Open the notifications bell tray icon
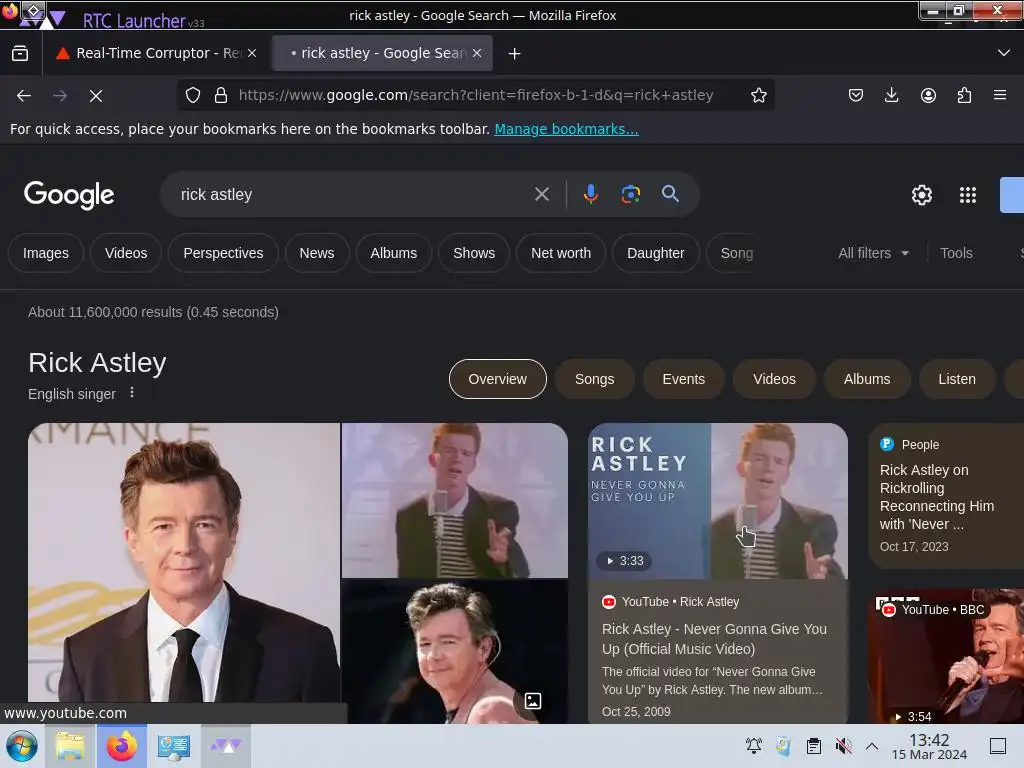Viewport: 1024px width, 768px height. [x=754, y=746]
